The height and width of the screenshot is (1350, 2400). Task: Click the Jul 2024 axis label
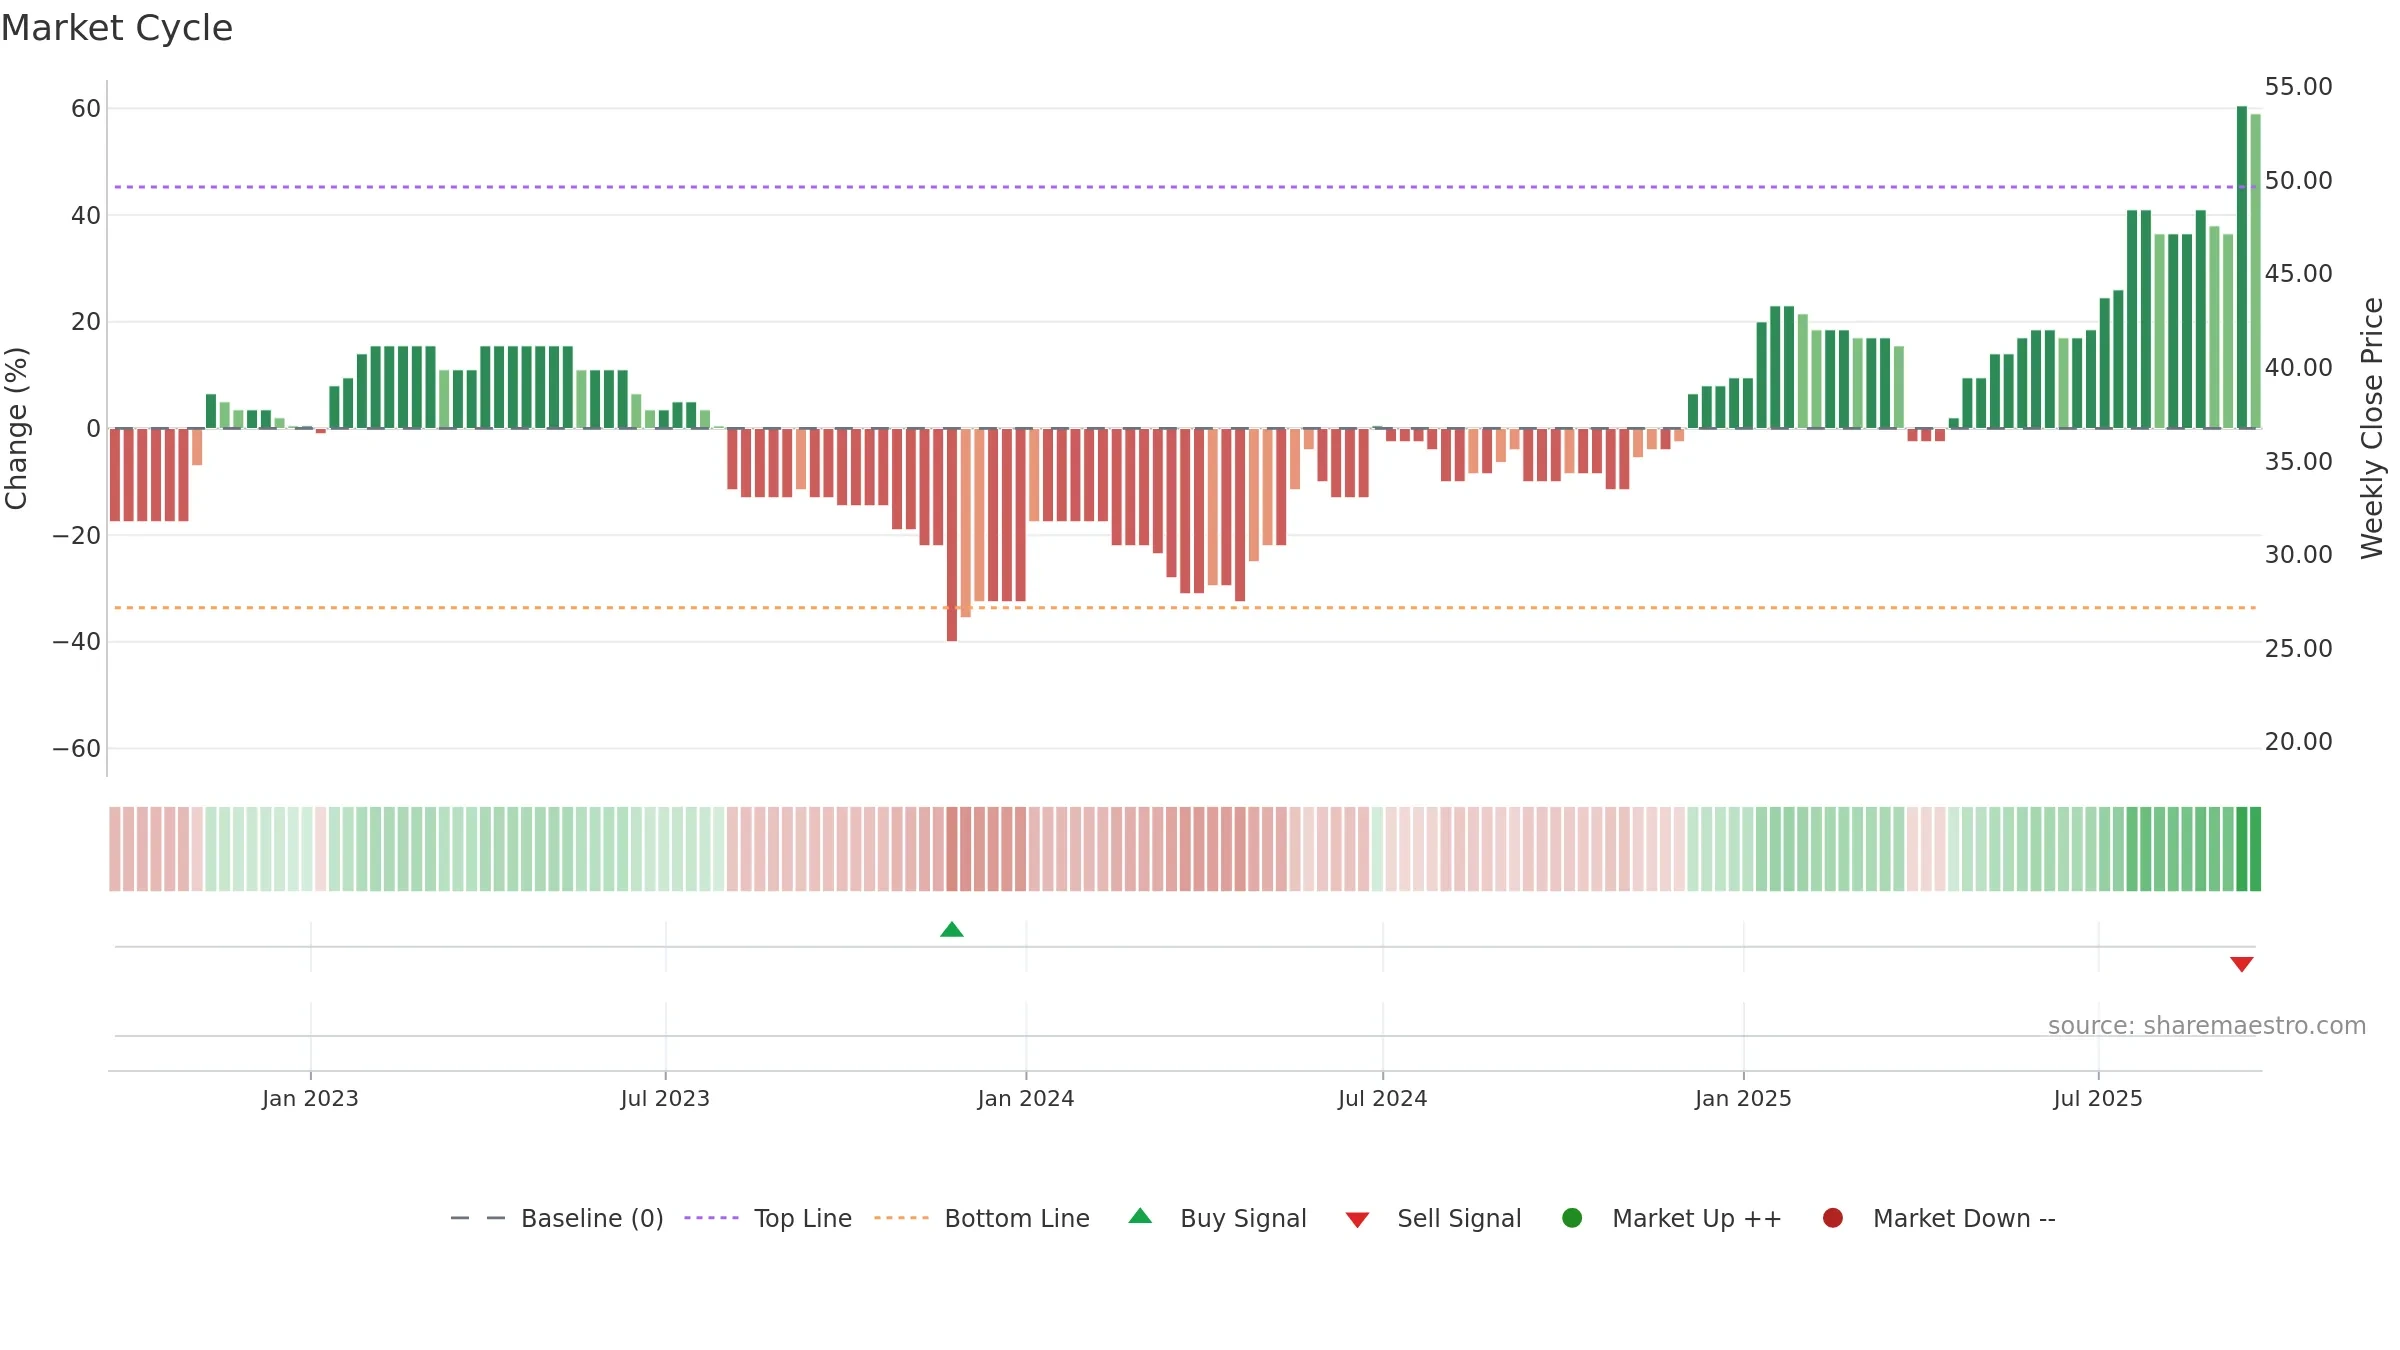pos(1383,1098)
